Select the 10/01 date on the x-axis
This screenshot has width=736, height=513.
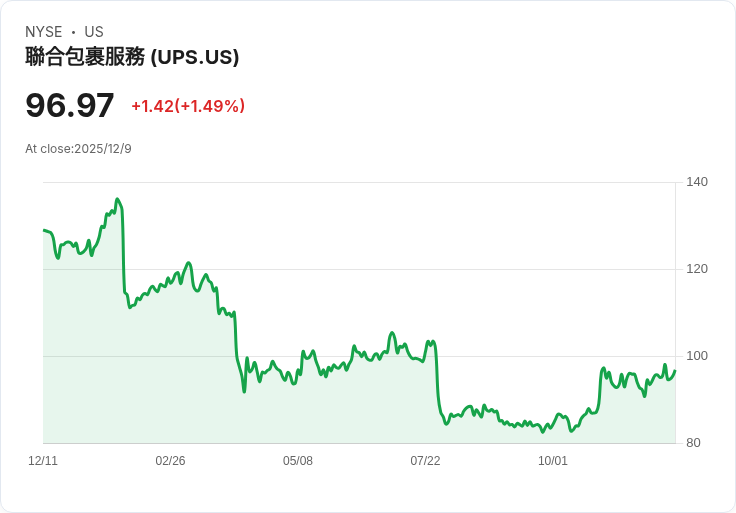point(553,461)
